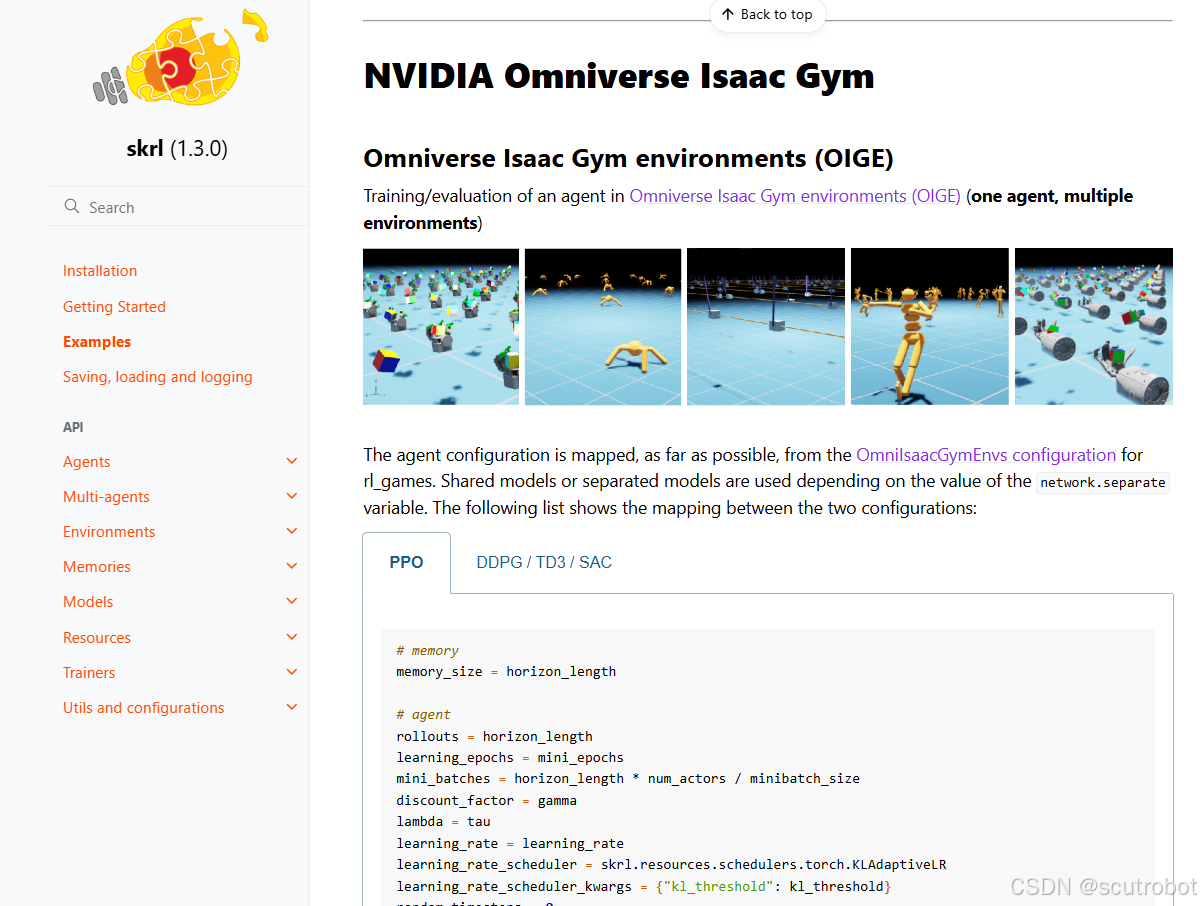The width and height of the screenshot is (1201, 906).
Task: Expand the Memories chevron
Action: [292, 566]
